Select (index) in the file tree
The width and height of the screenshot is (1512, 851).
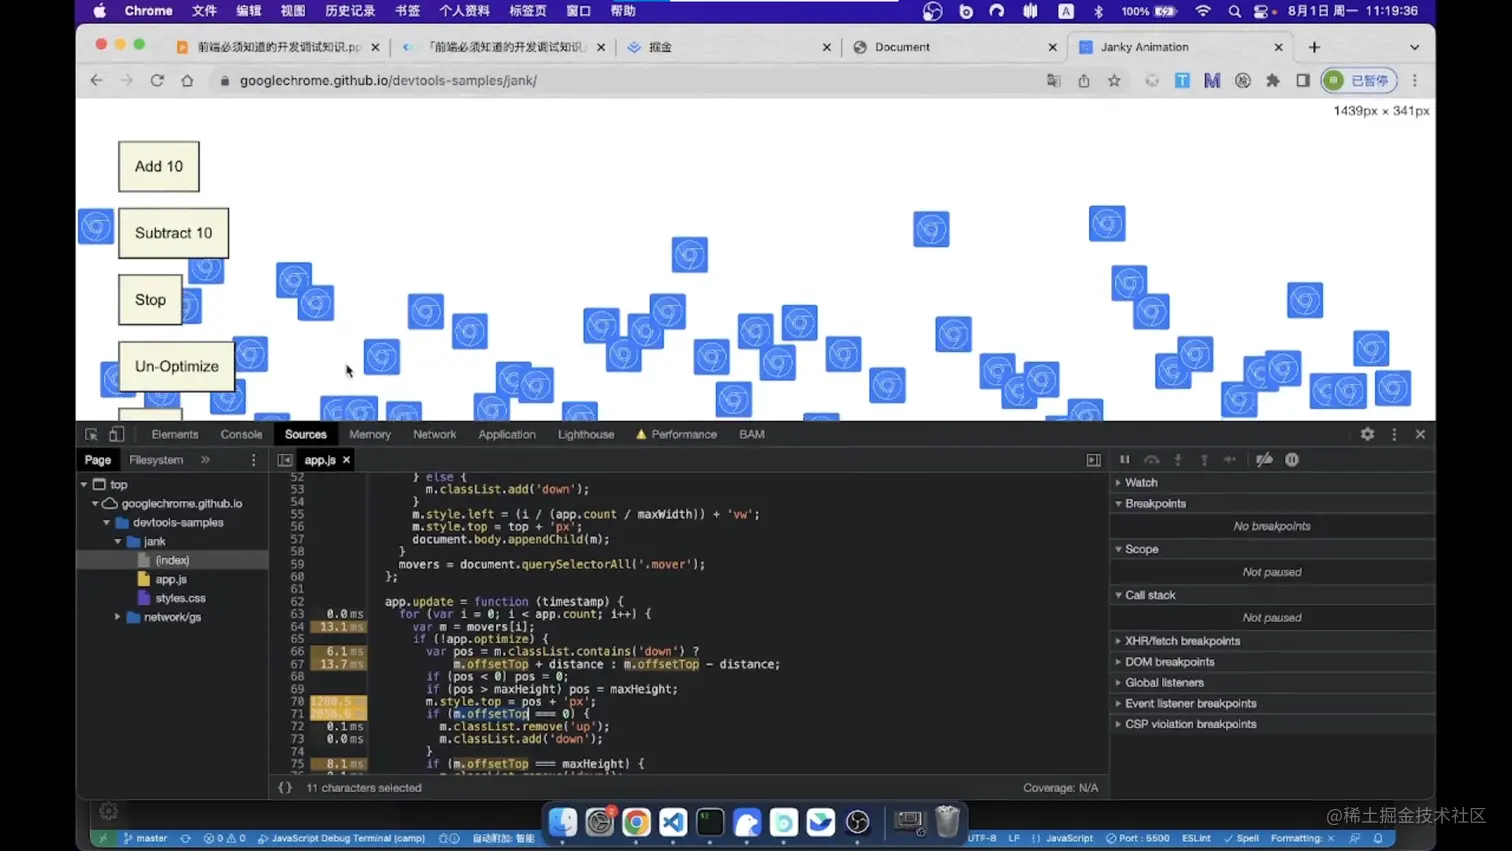coord(172,560)
